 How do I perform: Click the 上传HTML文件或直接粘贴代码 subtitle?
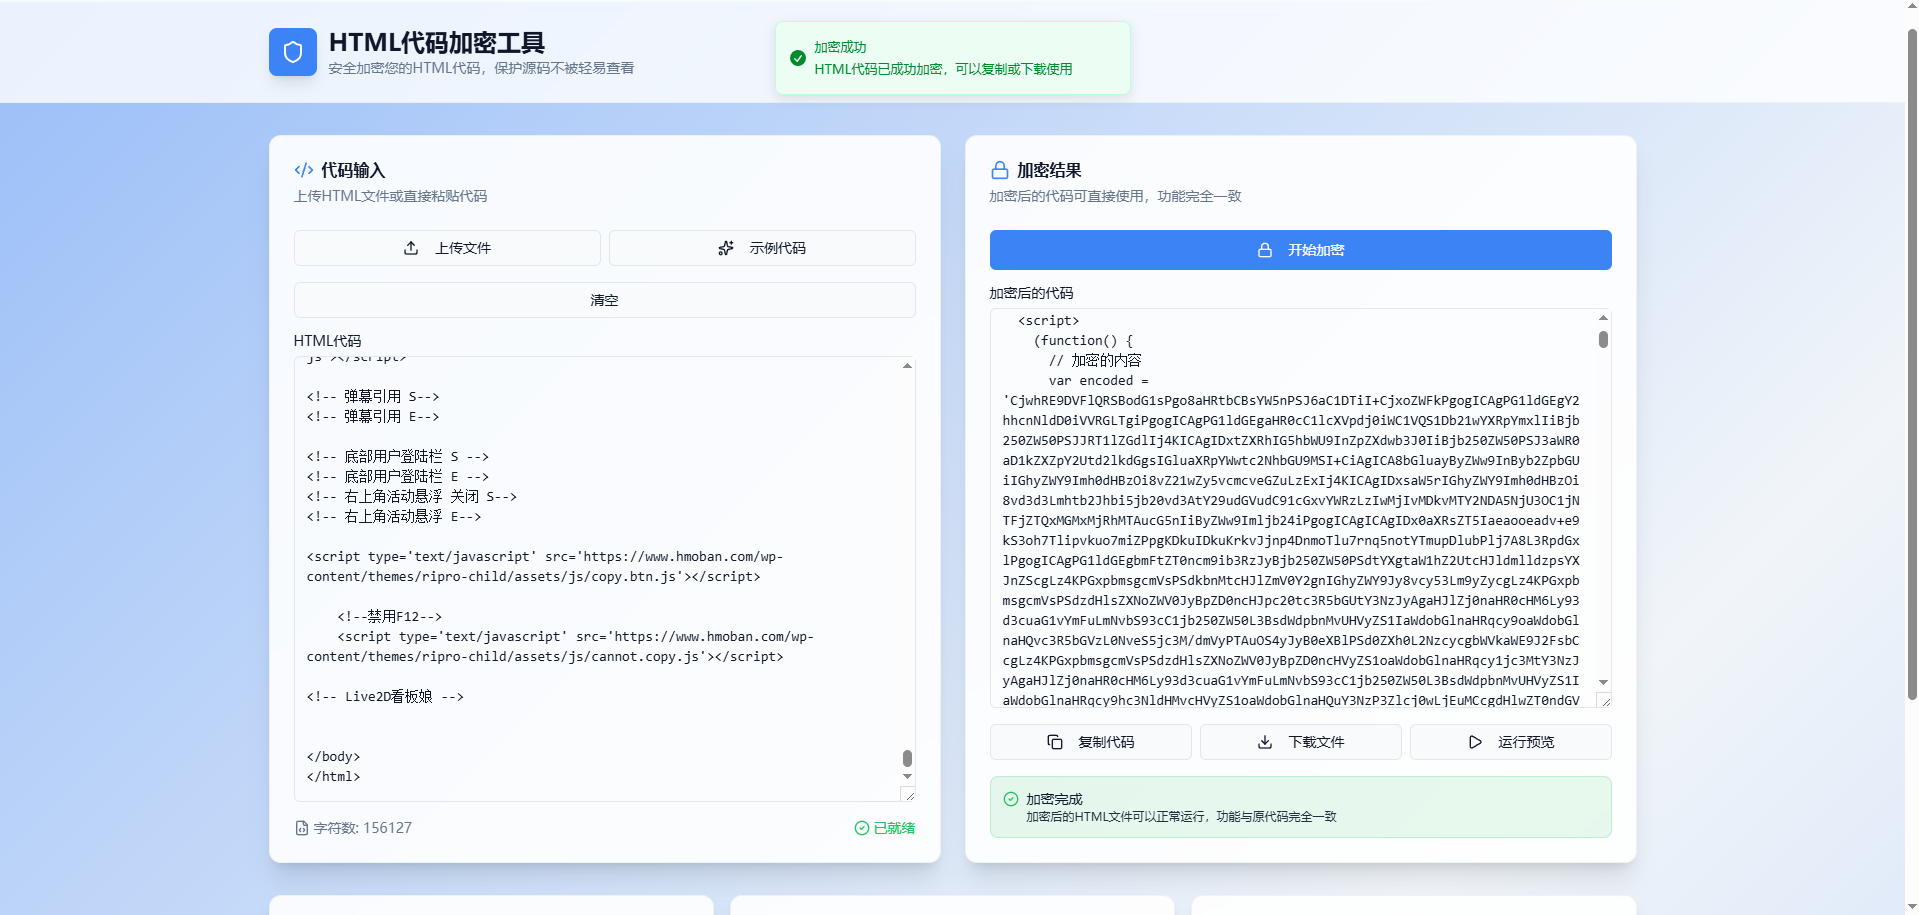pyautogui.click(x=390, y=196)
